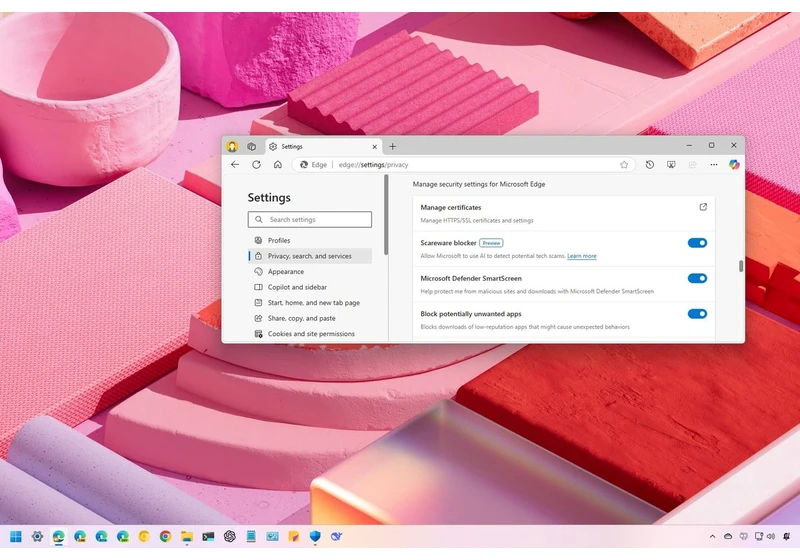Select the Settings browser tab
Image resolution: width=800 pixels, height=560 pixels.
click(x=323, y=146)
